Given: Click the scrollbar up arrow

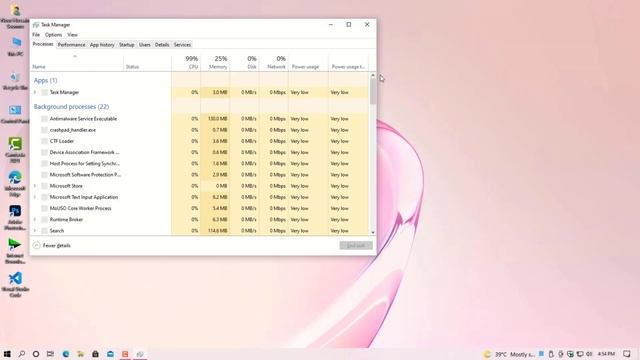Looking at the screenshot, I should point(373,76).
